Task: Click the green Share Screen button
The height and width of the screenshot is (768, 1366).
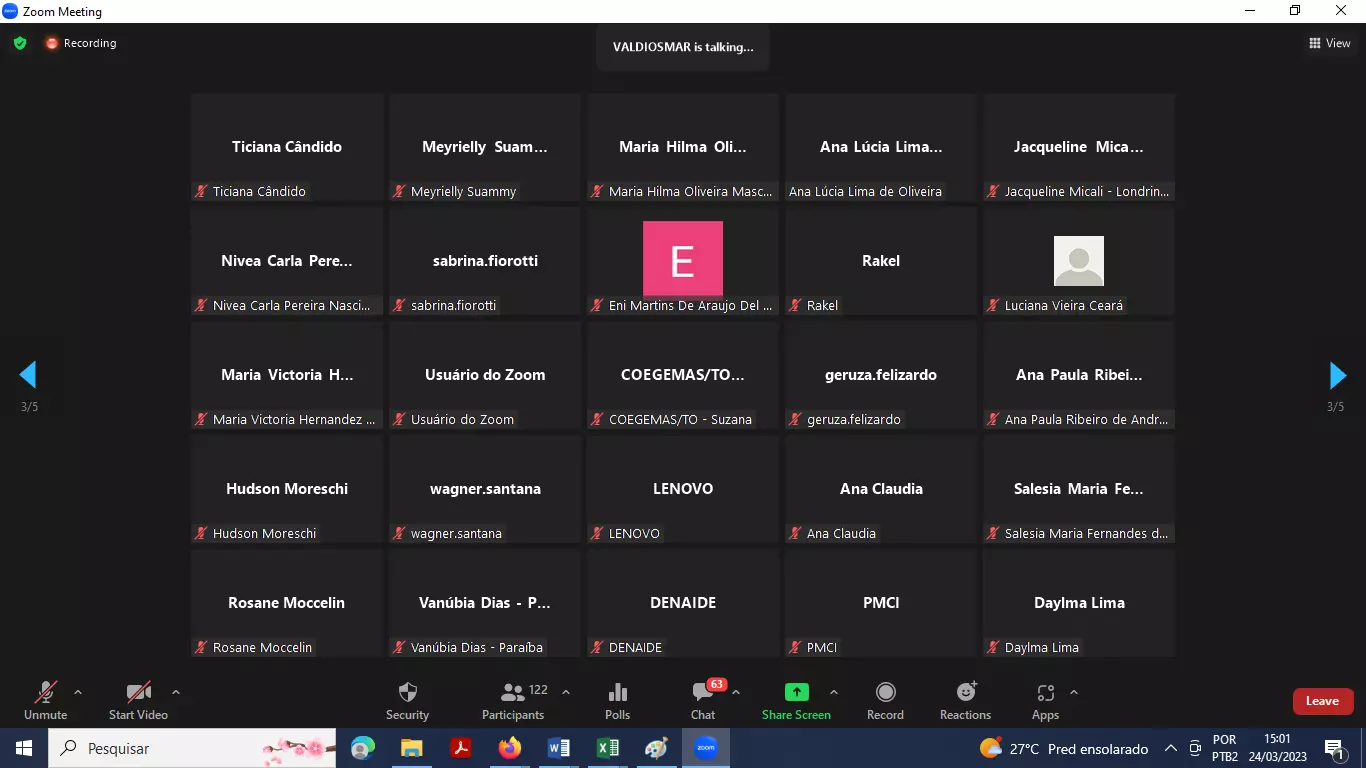Action: tap(796, 700)
